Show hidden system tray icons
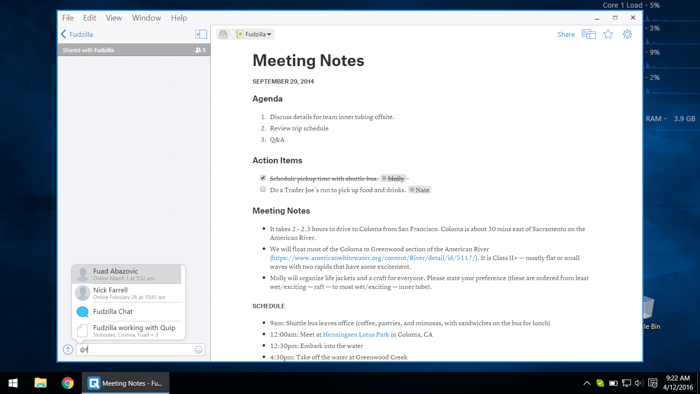Viewport: 700px width, 394px height. coord(587,383)
